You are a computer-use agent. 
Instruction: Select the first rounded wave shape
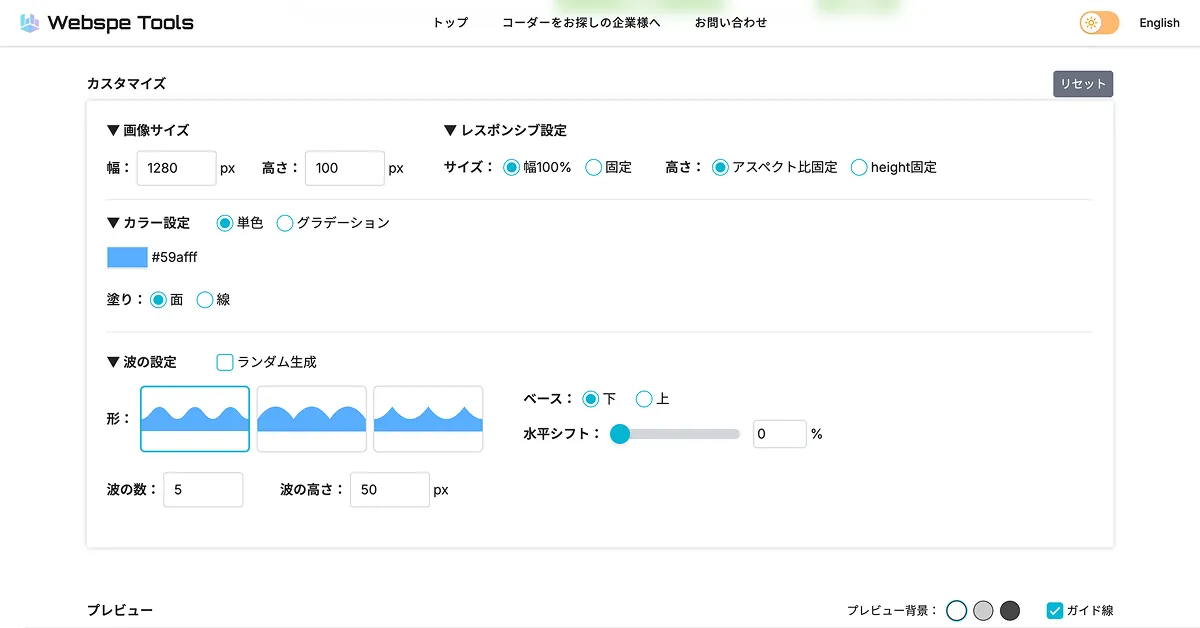click(195, 419)
